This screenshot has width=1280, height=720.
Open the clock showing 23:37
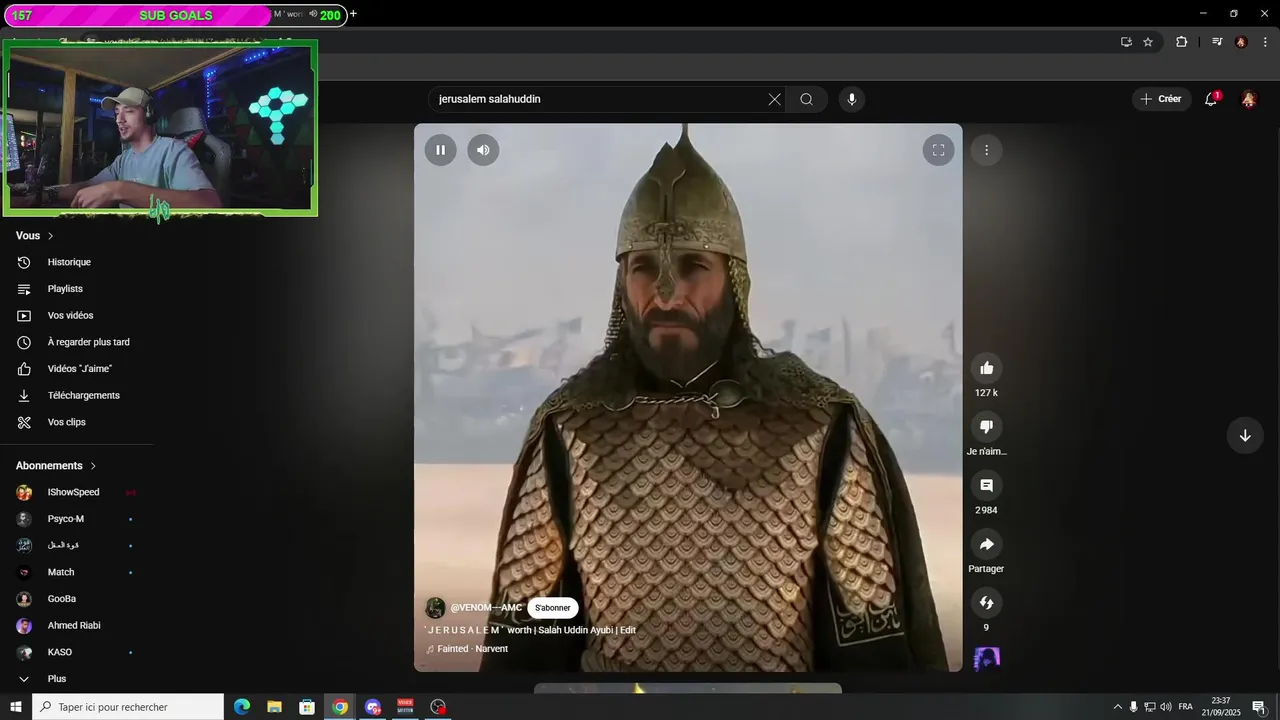(x=1221, y=707)
